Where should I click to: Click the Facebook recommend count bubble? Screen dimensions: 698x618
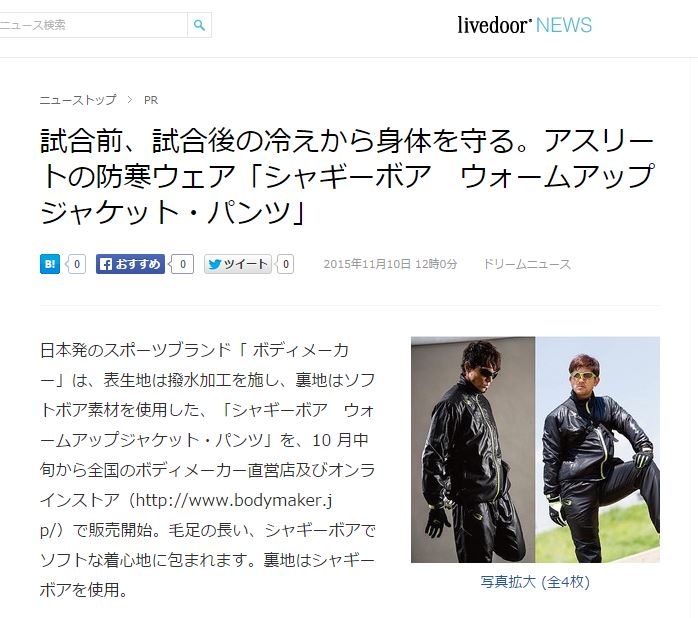[x=182, y=264]
